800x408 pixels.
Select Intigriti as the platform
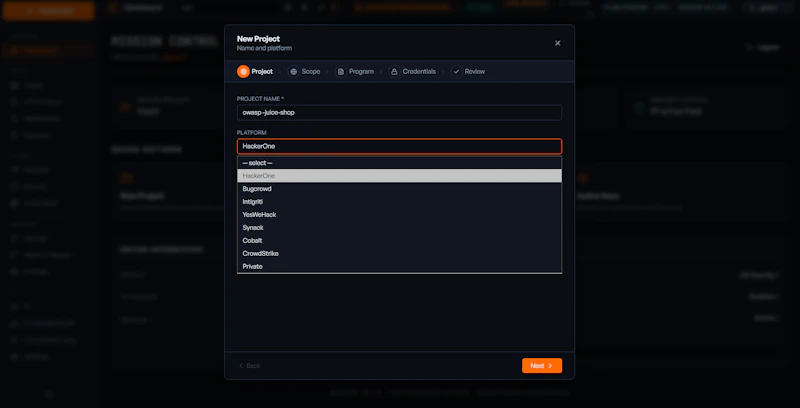click(399, 202)
